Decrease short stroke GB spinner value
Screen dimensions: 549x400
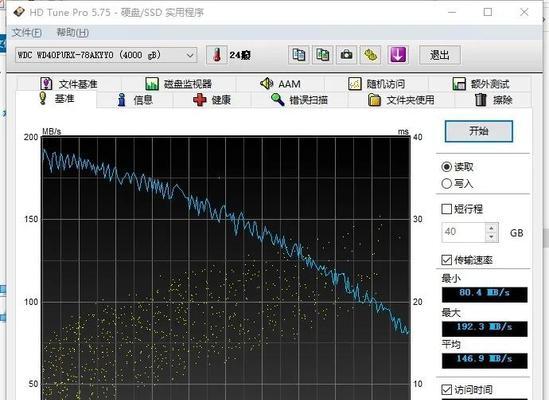tap(492, 237)
